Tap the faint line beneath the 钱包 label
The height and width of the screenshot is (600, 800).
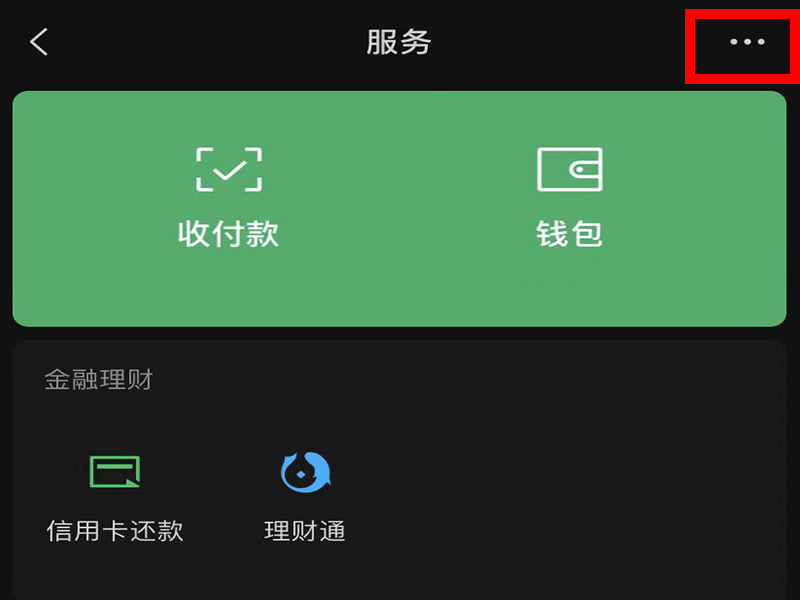(569, 280)
